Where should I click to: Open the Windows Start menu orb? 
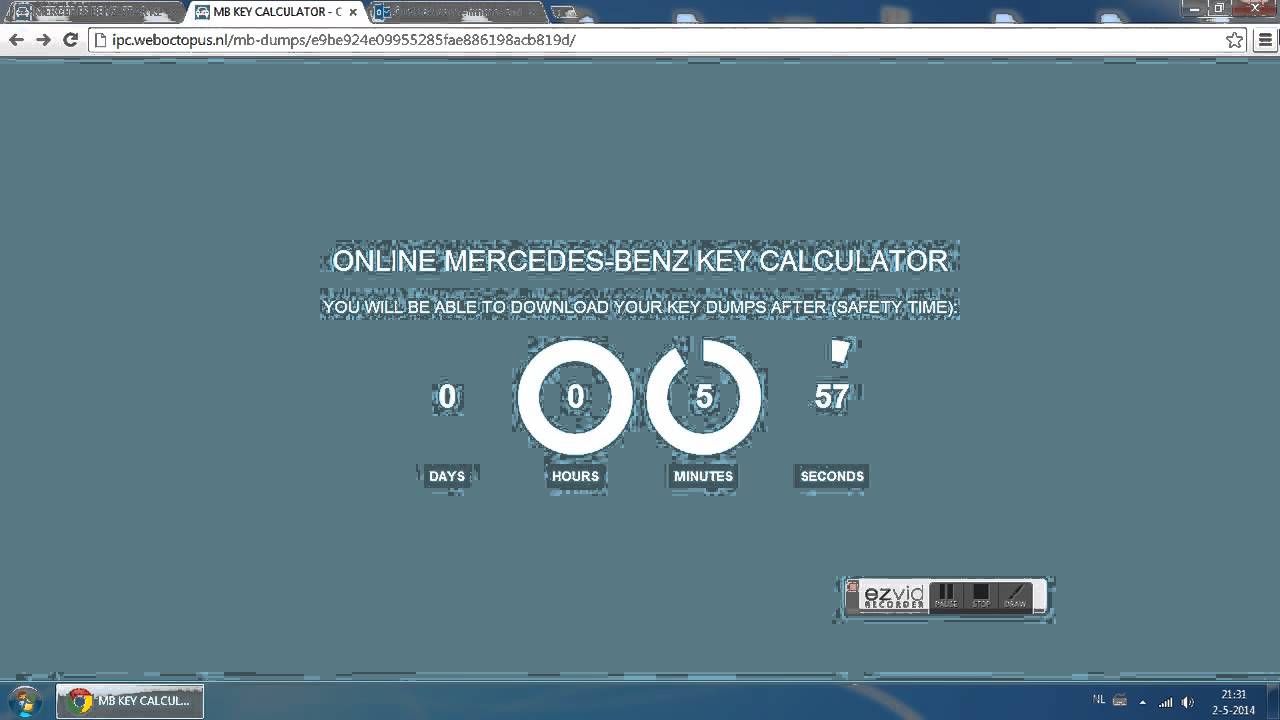point(23,701)
